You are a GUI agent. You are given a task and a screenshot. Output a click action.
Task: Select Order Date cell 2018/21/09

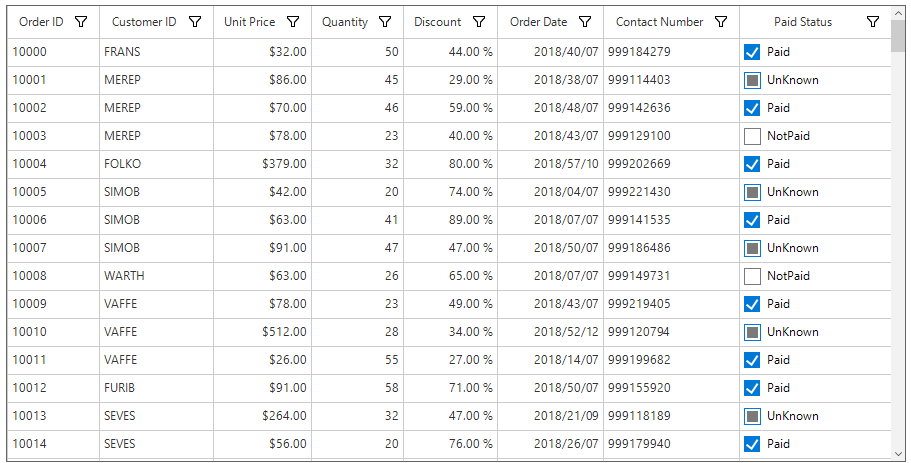(x=551, y=416)
